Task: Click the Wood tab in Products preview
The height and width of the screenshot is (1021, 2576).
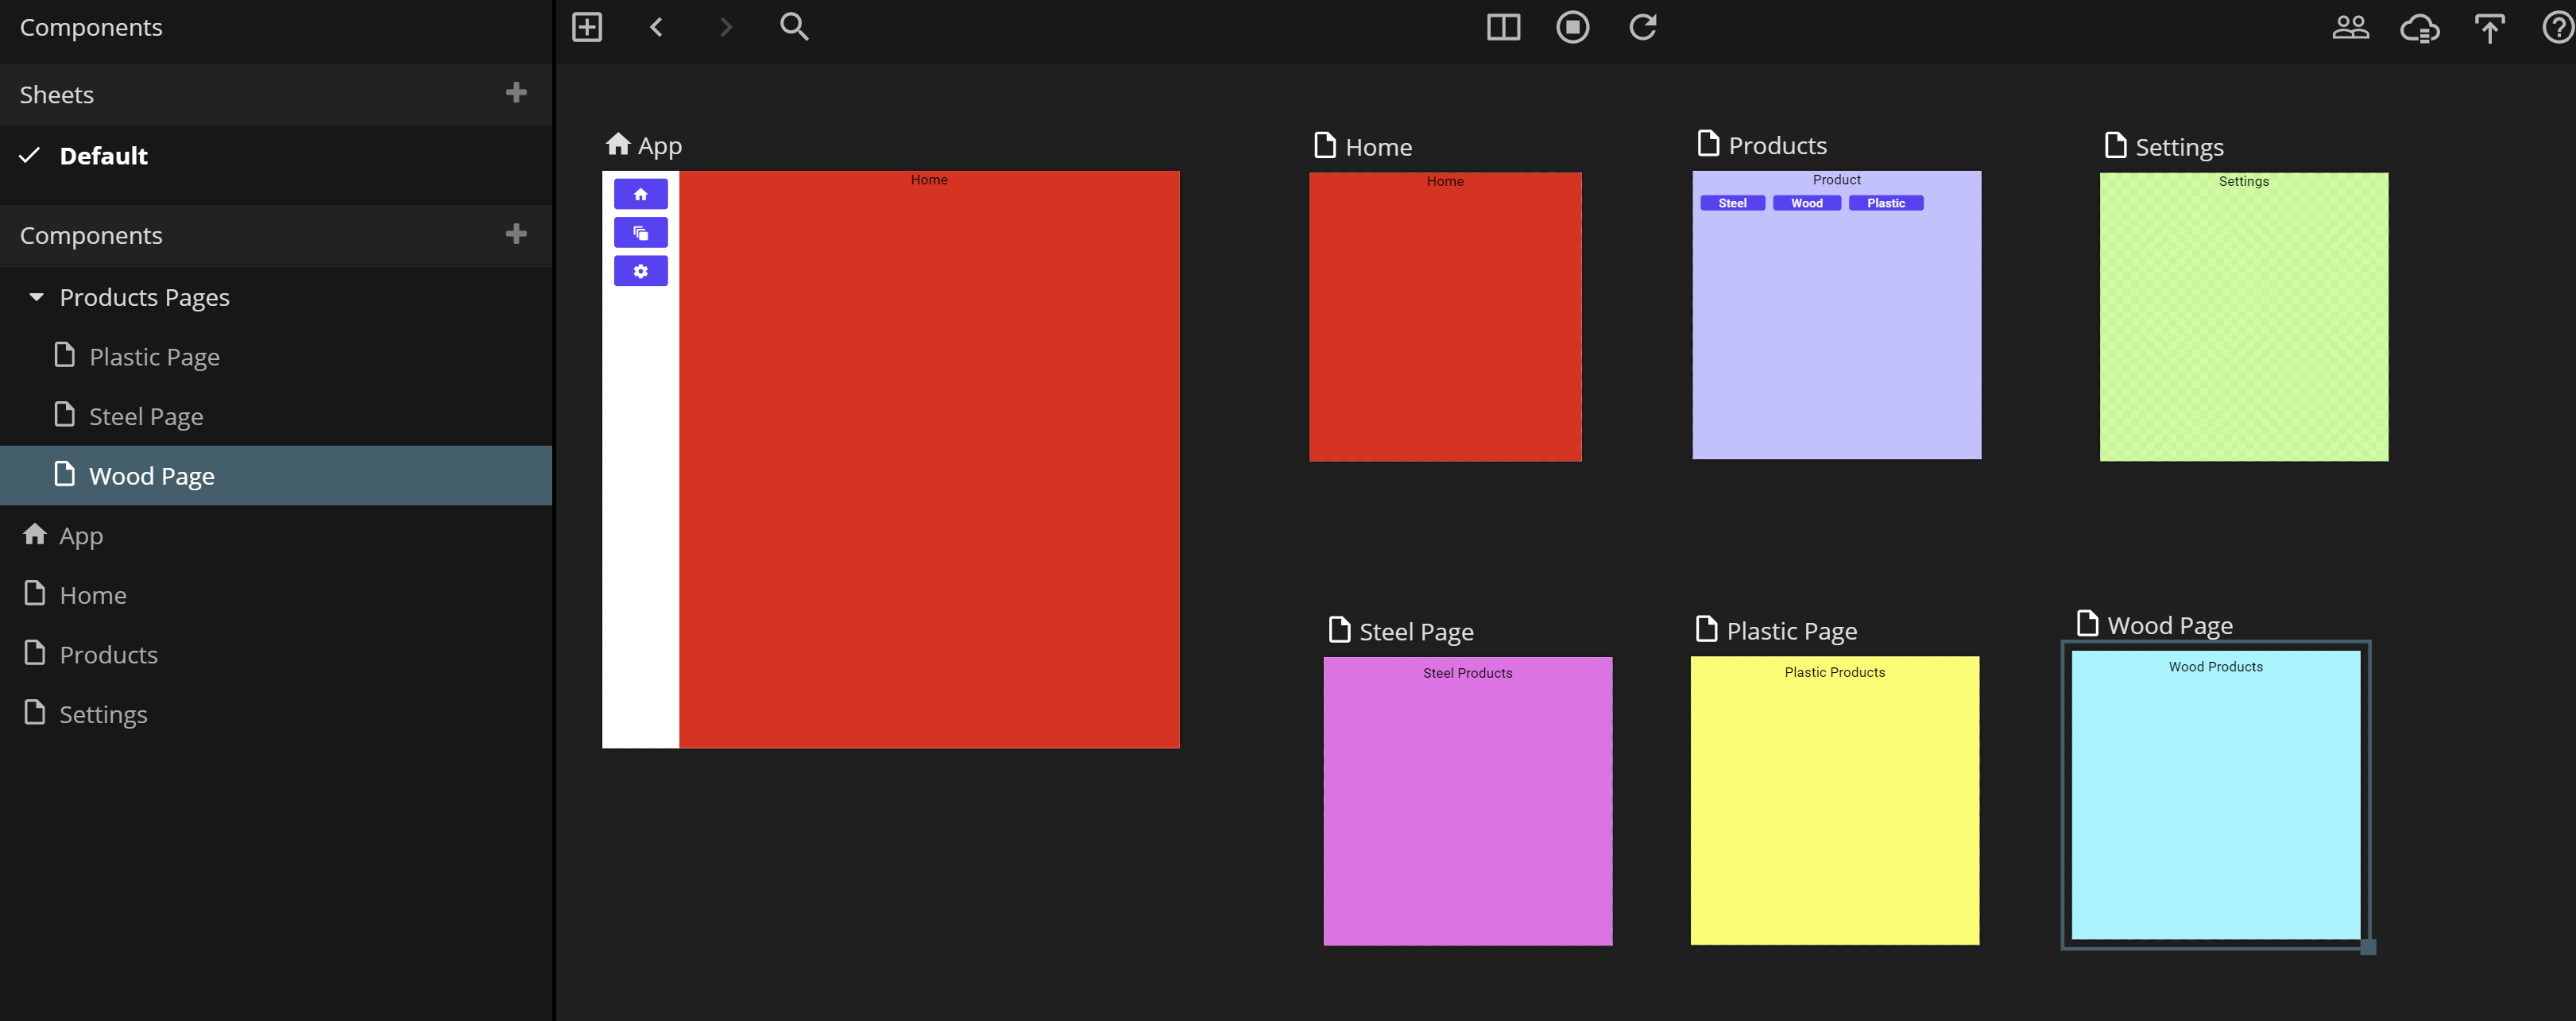Action: tap(1806, 203)
